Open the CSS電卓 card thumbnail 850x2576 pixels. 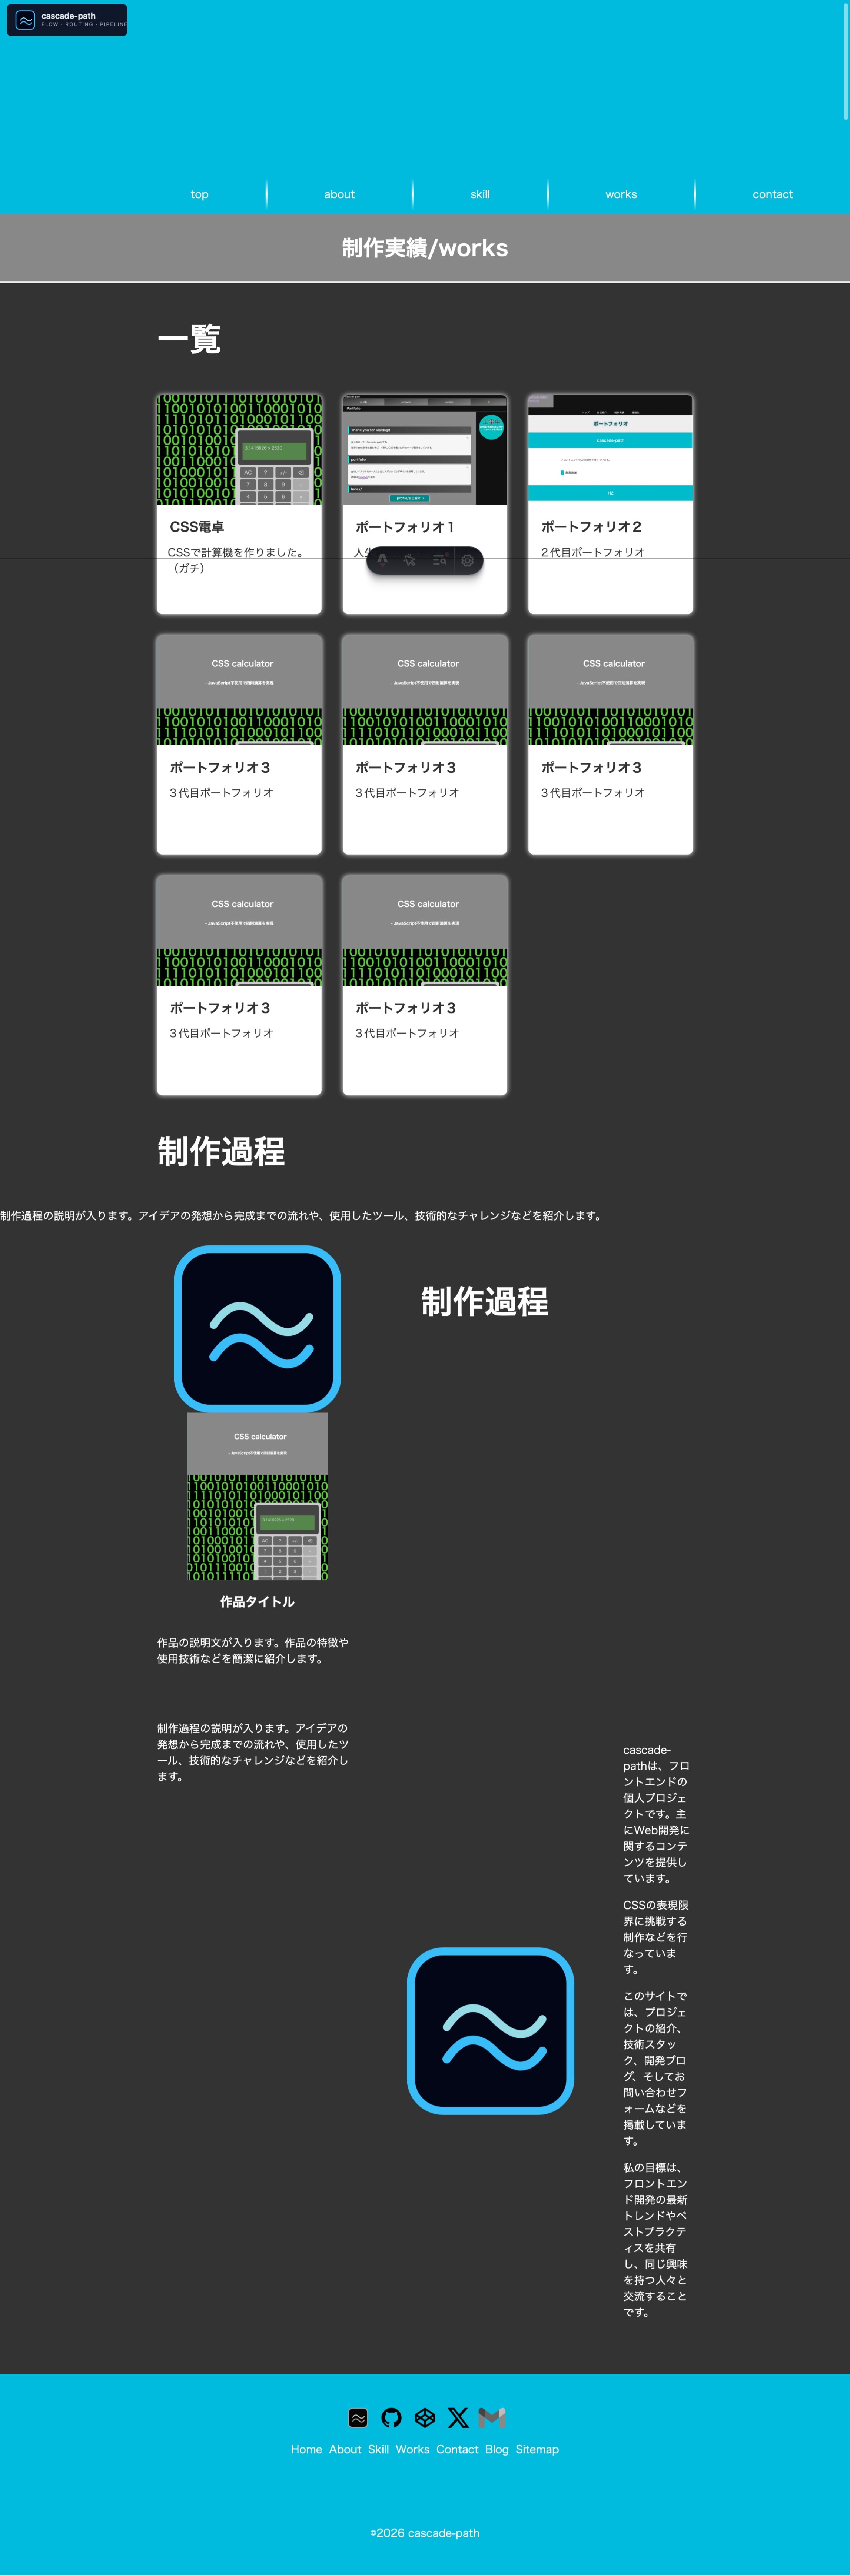pyautogui.click(x=239, y=449)
